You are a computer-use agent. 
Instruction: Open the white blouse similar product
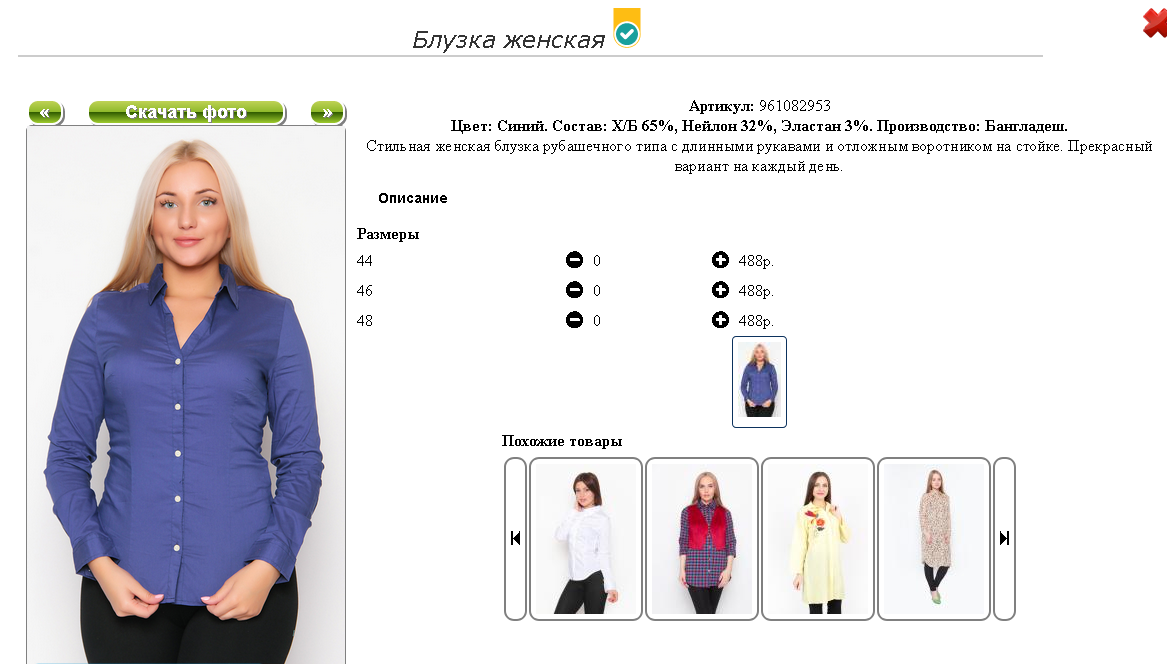[586, 539]
